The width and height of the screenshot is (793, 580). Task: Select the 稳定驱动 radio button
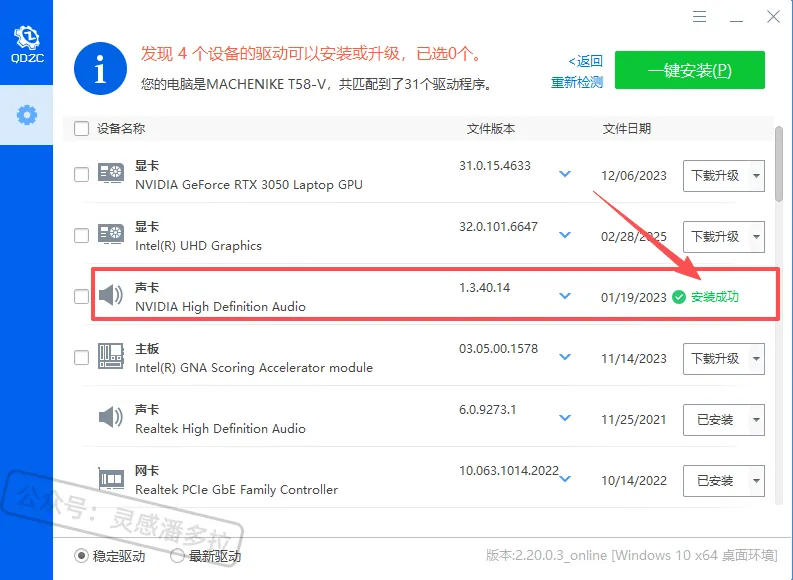pos(81,556)
